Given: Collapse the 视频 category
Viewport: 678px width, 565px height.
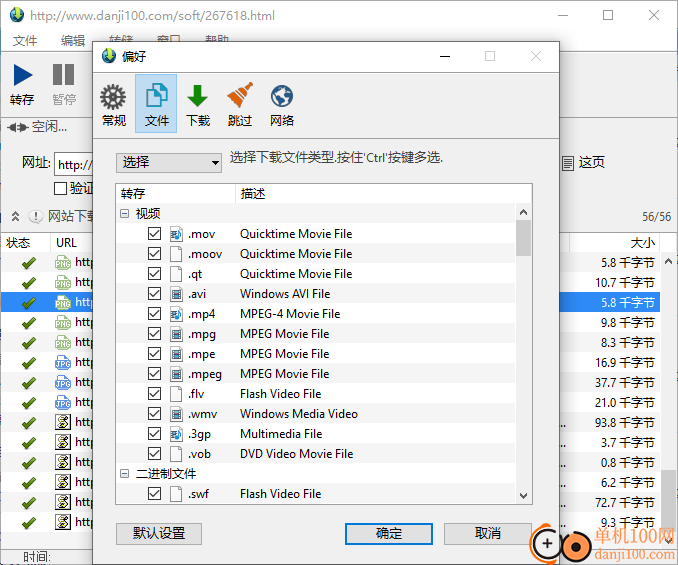Looking at the screenshot, I should click(x=125, y=214).
